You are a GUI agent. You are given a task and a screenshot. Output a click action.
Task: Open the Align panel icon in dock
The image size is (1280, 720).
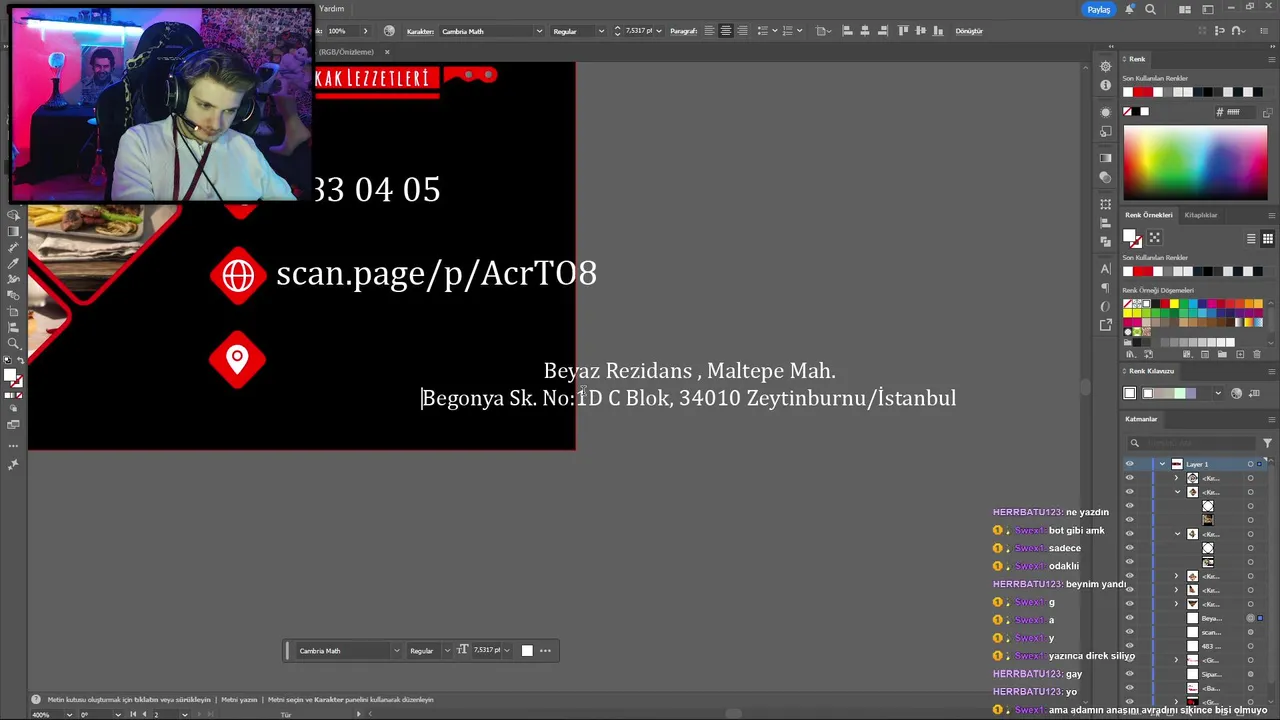coord(1105,223)
